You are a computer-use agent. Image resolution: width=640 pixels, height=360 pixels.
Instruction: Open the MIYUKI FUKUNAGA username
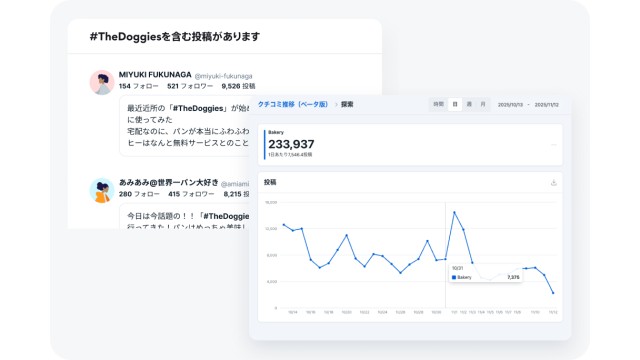tap(155, 75)
